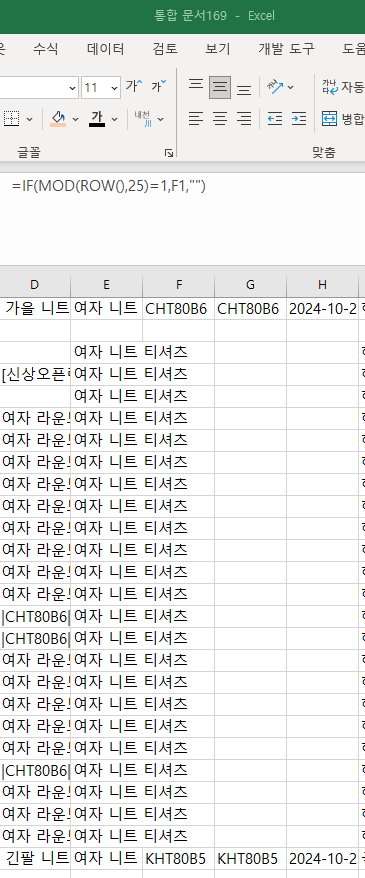This screenshot has height=878, width=365.
Task: Select the CHT80B6 cell in column F
Action: point(179,309)
